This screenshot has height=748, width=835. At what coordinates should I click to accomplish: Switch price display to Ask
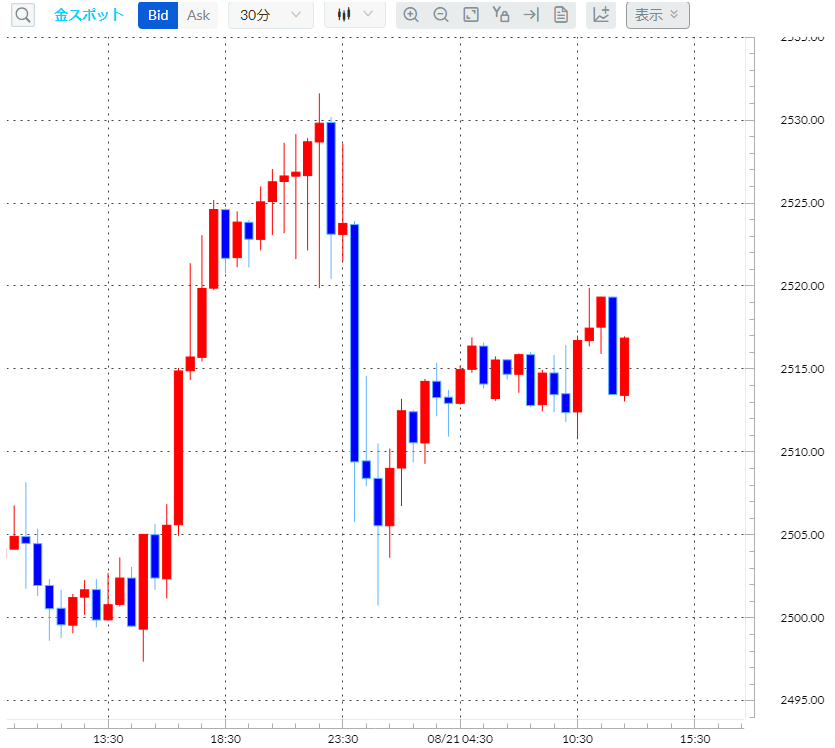pyautogui.click(x=198, y=15)
